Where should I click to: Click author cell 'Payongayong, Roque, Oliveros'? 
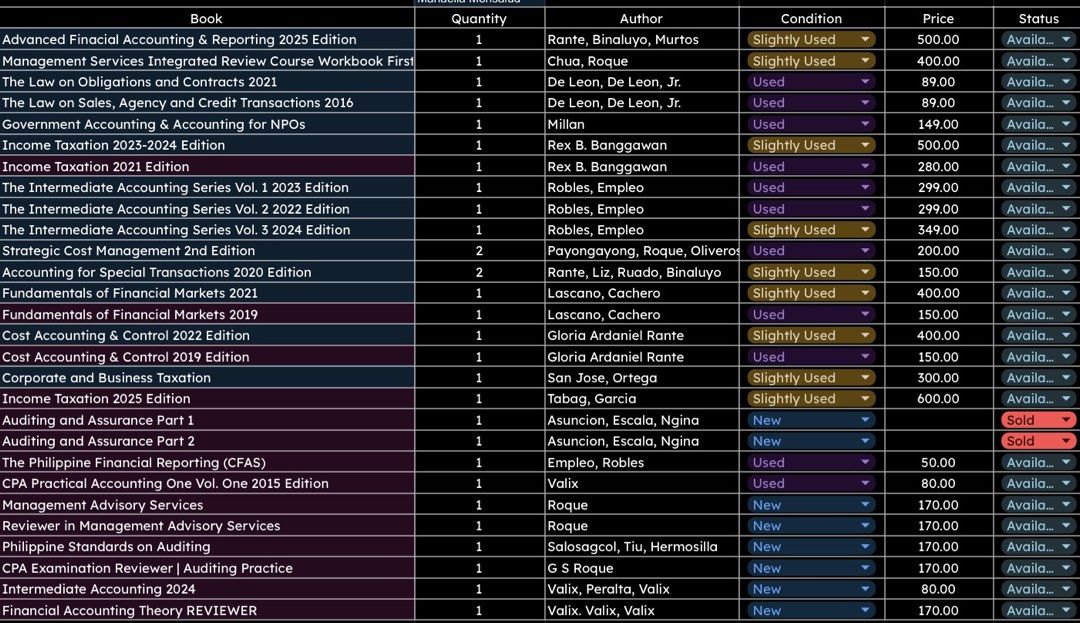641,251
